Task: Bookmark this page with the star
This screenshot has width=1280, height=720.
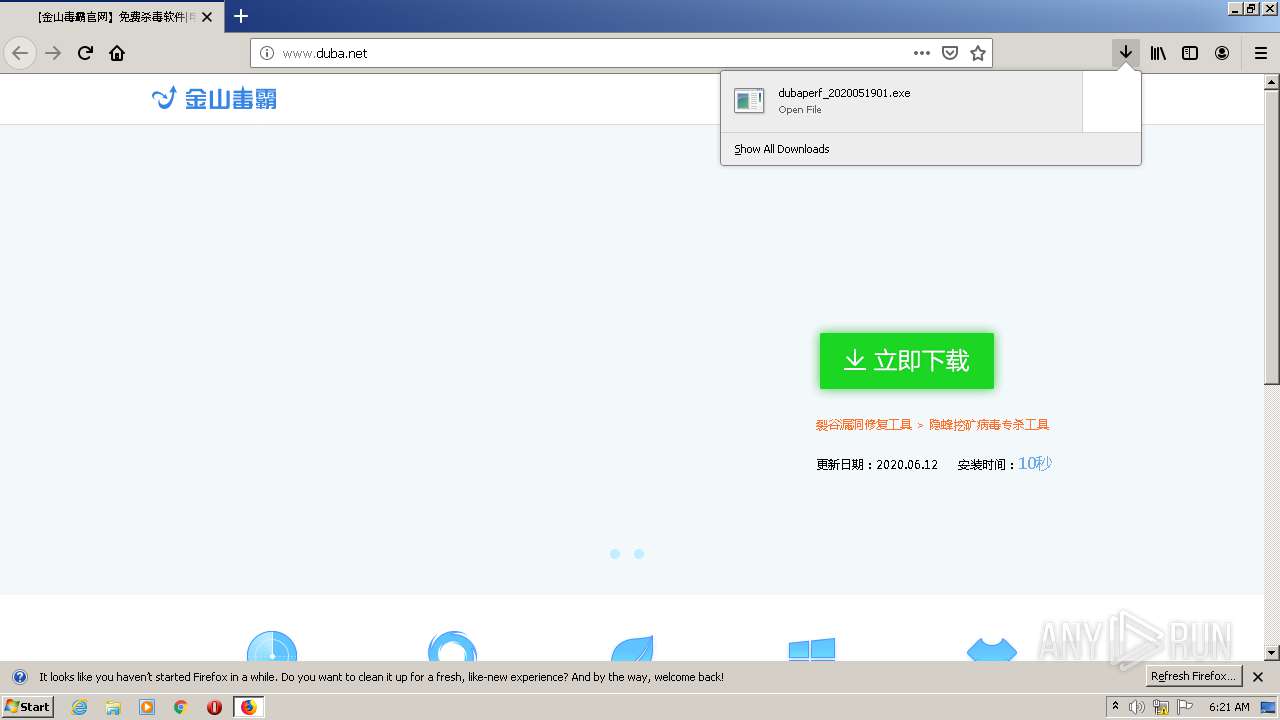Action: (978, 53)
